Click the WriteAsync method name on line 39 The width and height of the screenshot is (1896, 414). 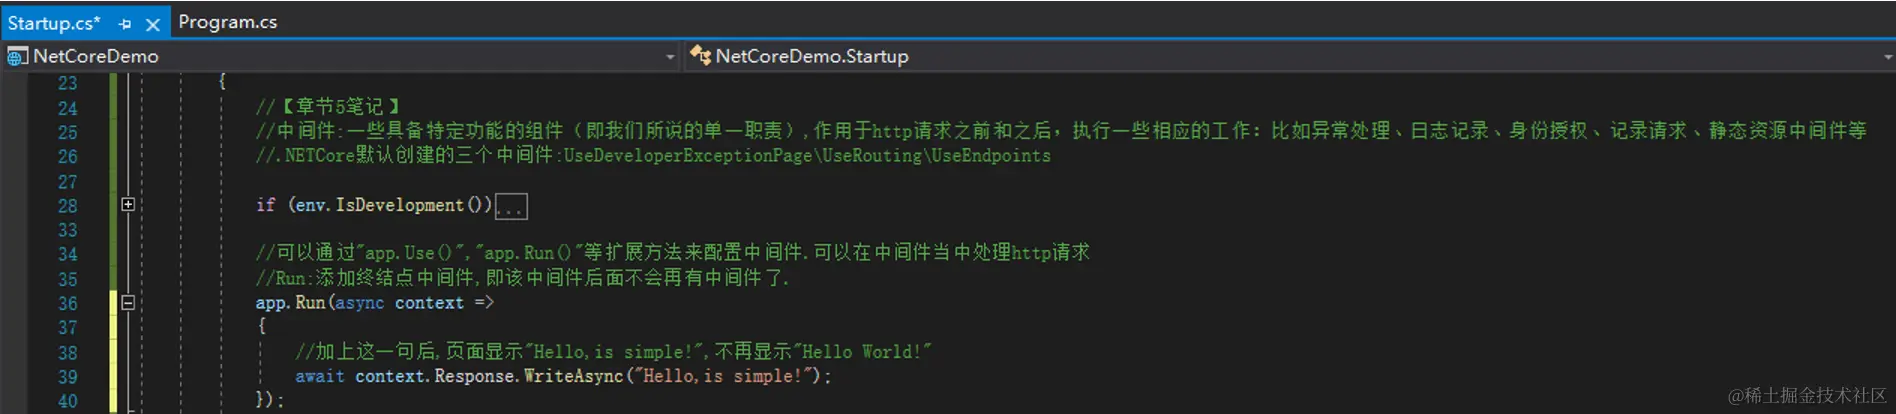tap(573, 376)
